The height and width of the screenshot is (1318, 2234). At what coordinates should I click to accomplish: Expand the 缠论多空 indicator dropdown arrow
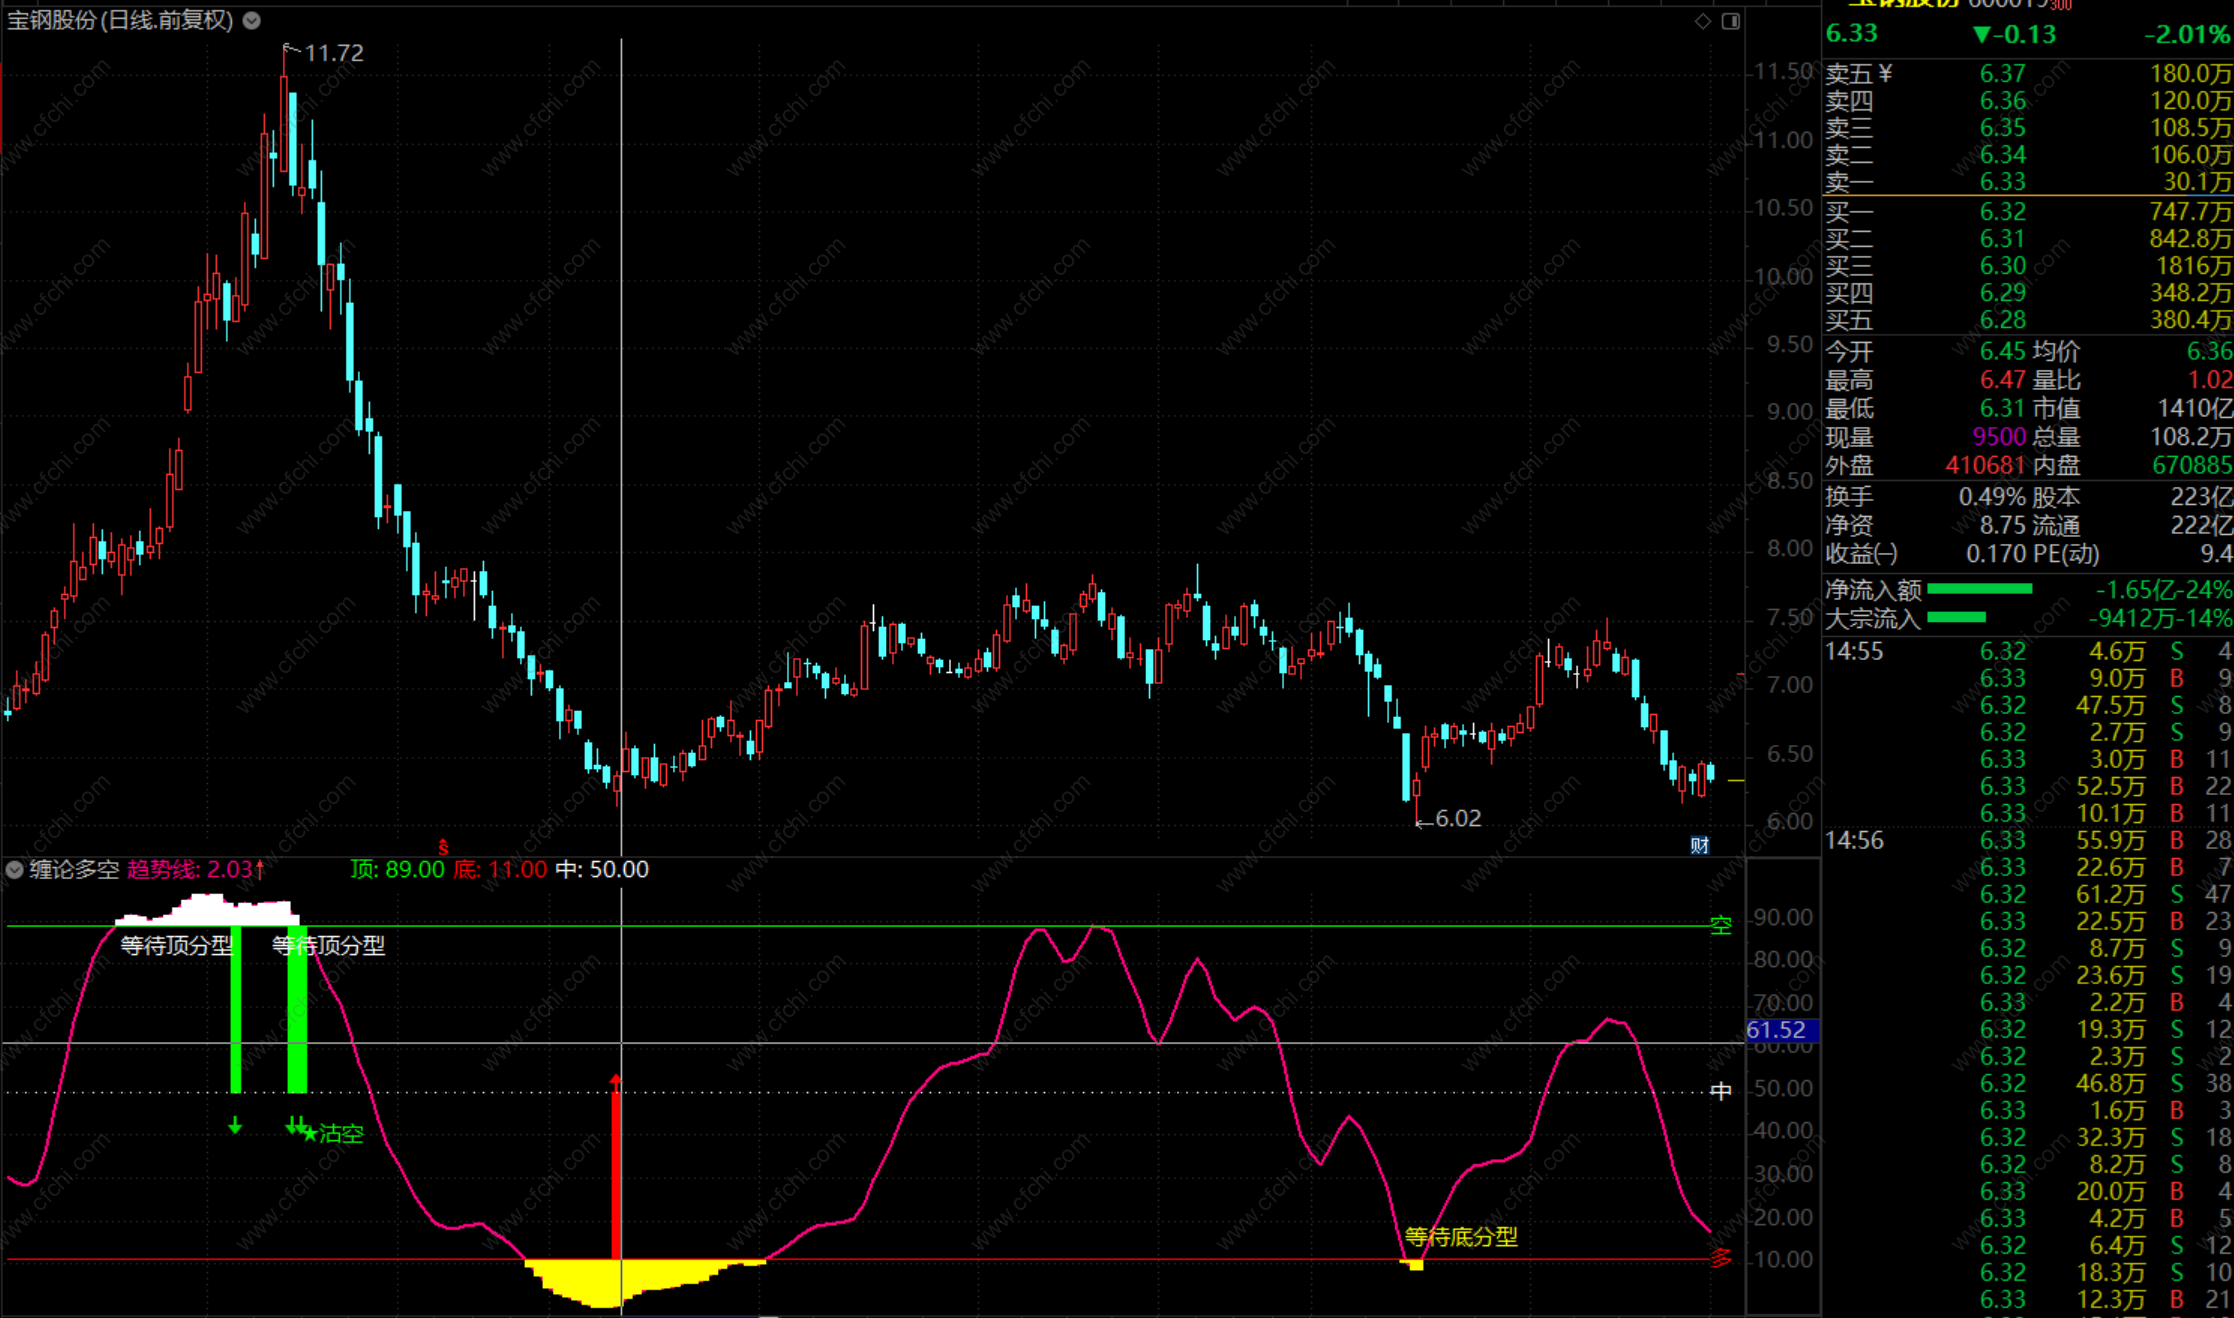[14, 870]
